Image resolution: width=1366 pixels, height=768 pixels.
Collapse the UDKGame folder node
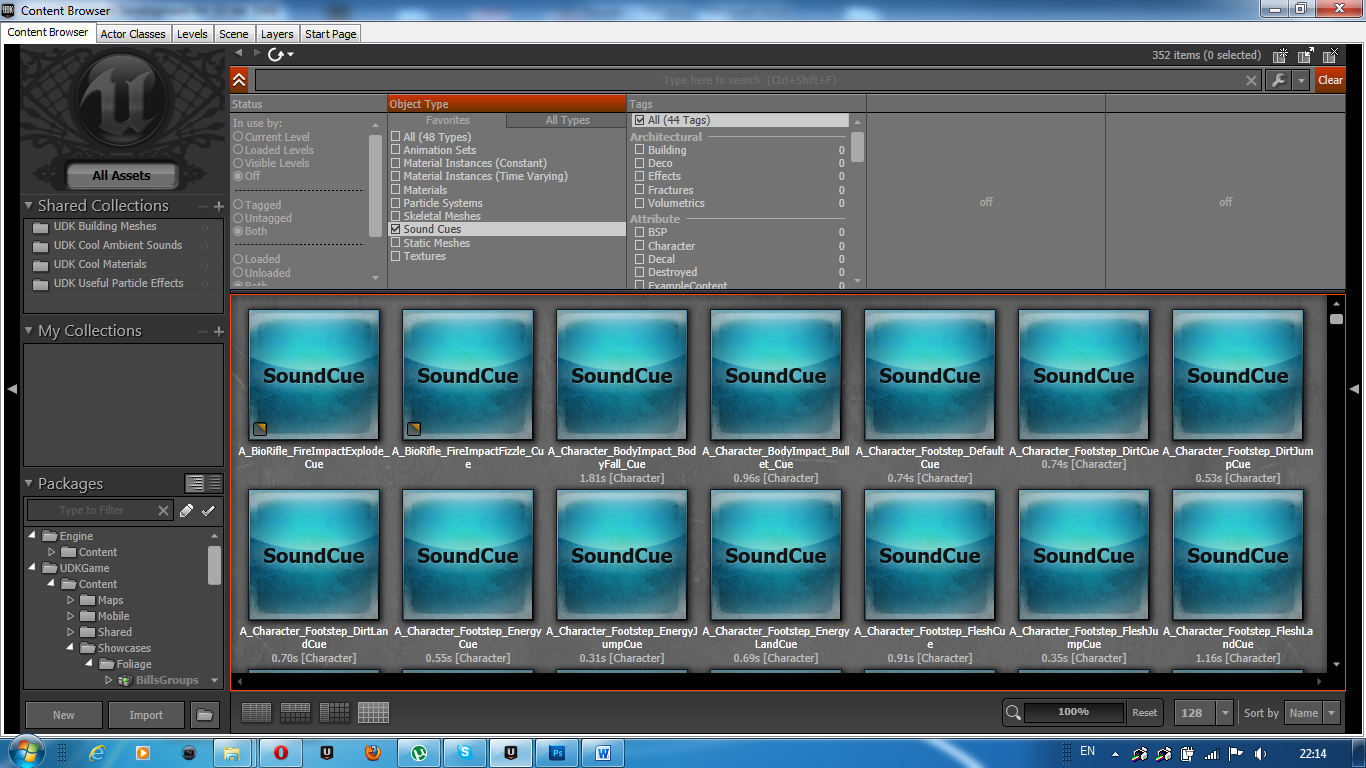click(33, 568)
